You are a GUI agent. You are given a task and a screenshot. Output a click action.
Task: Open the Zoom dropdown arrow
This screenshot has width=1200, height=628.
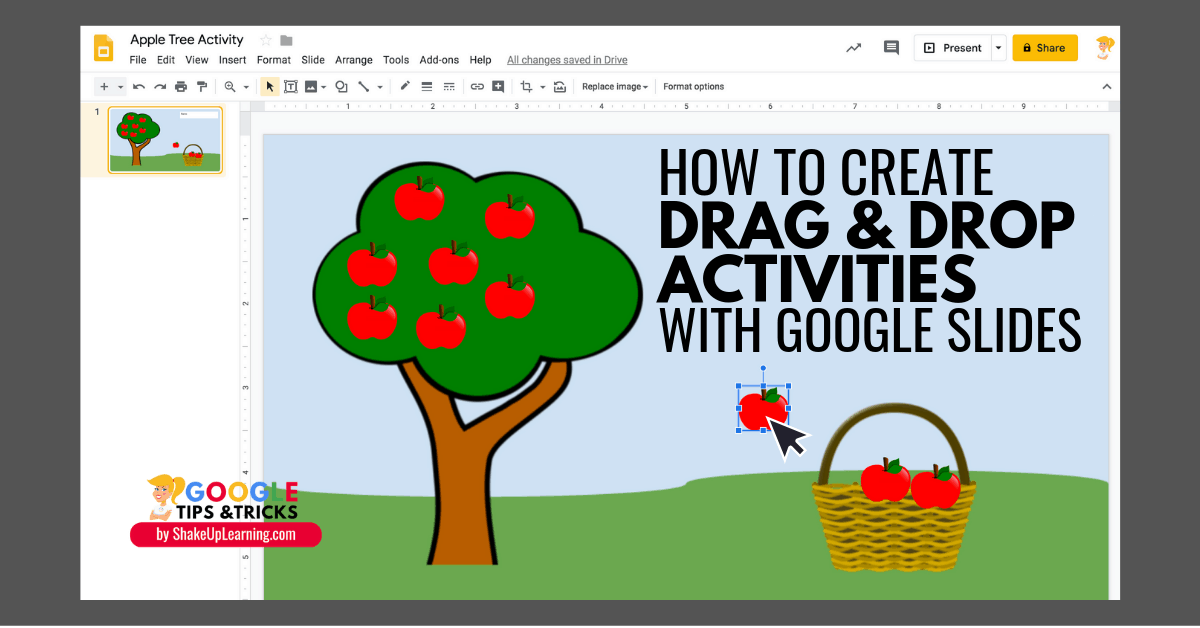tap(246, 86)
